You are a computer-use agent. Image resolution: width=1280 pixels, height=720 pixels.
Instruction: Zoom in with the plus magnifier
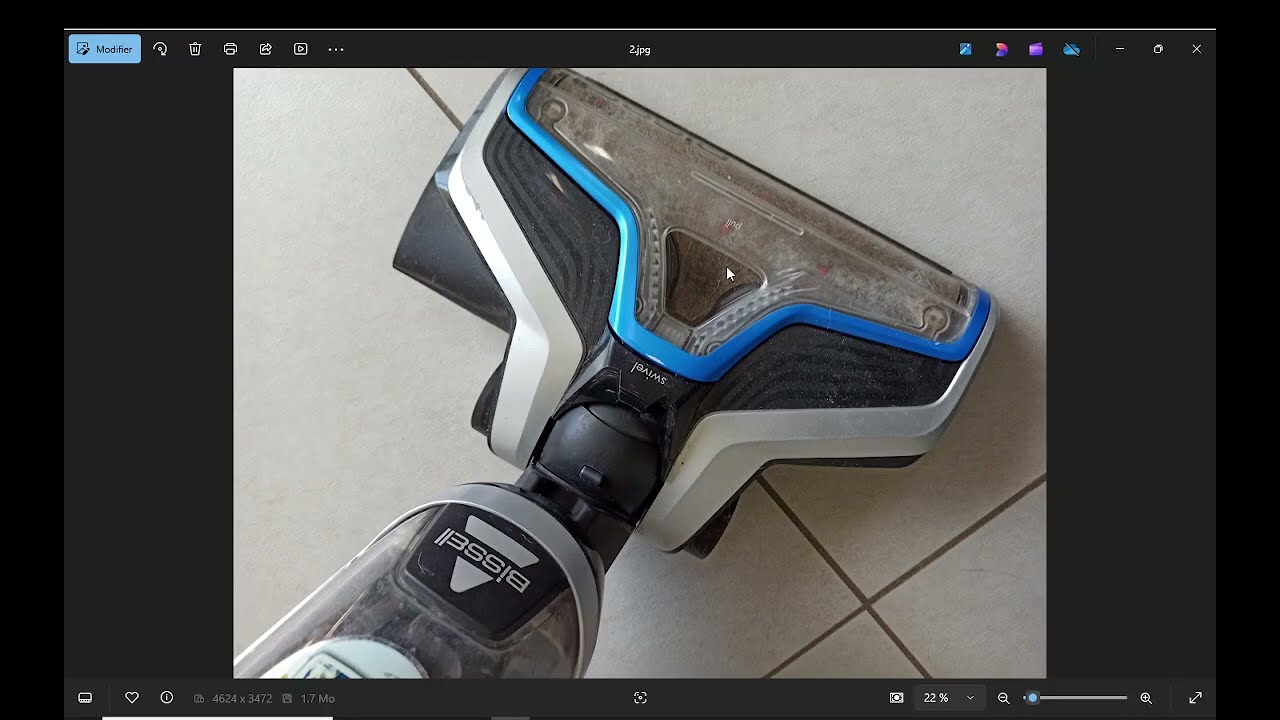point(1146,698)
